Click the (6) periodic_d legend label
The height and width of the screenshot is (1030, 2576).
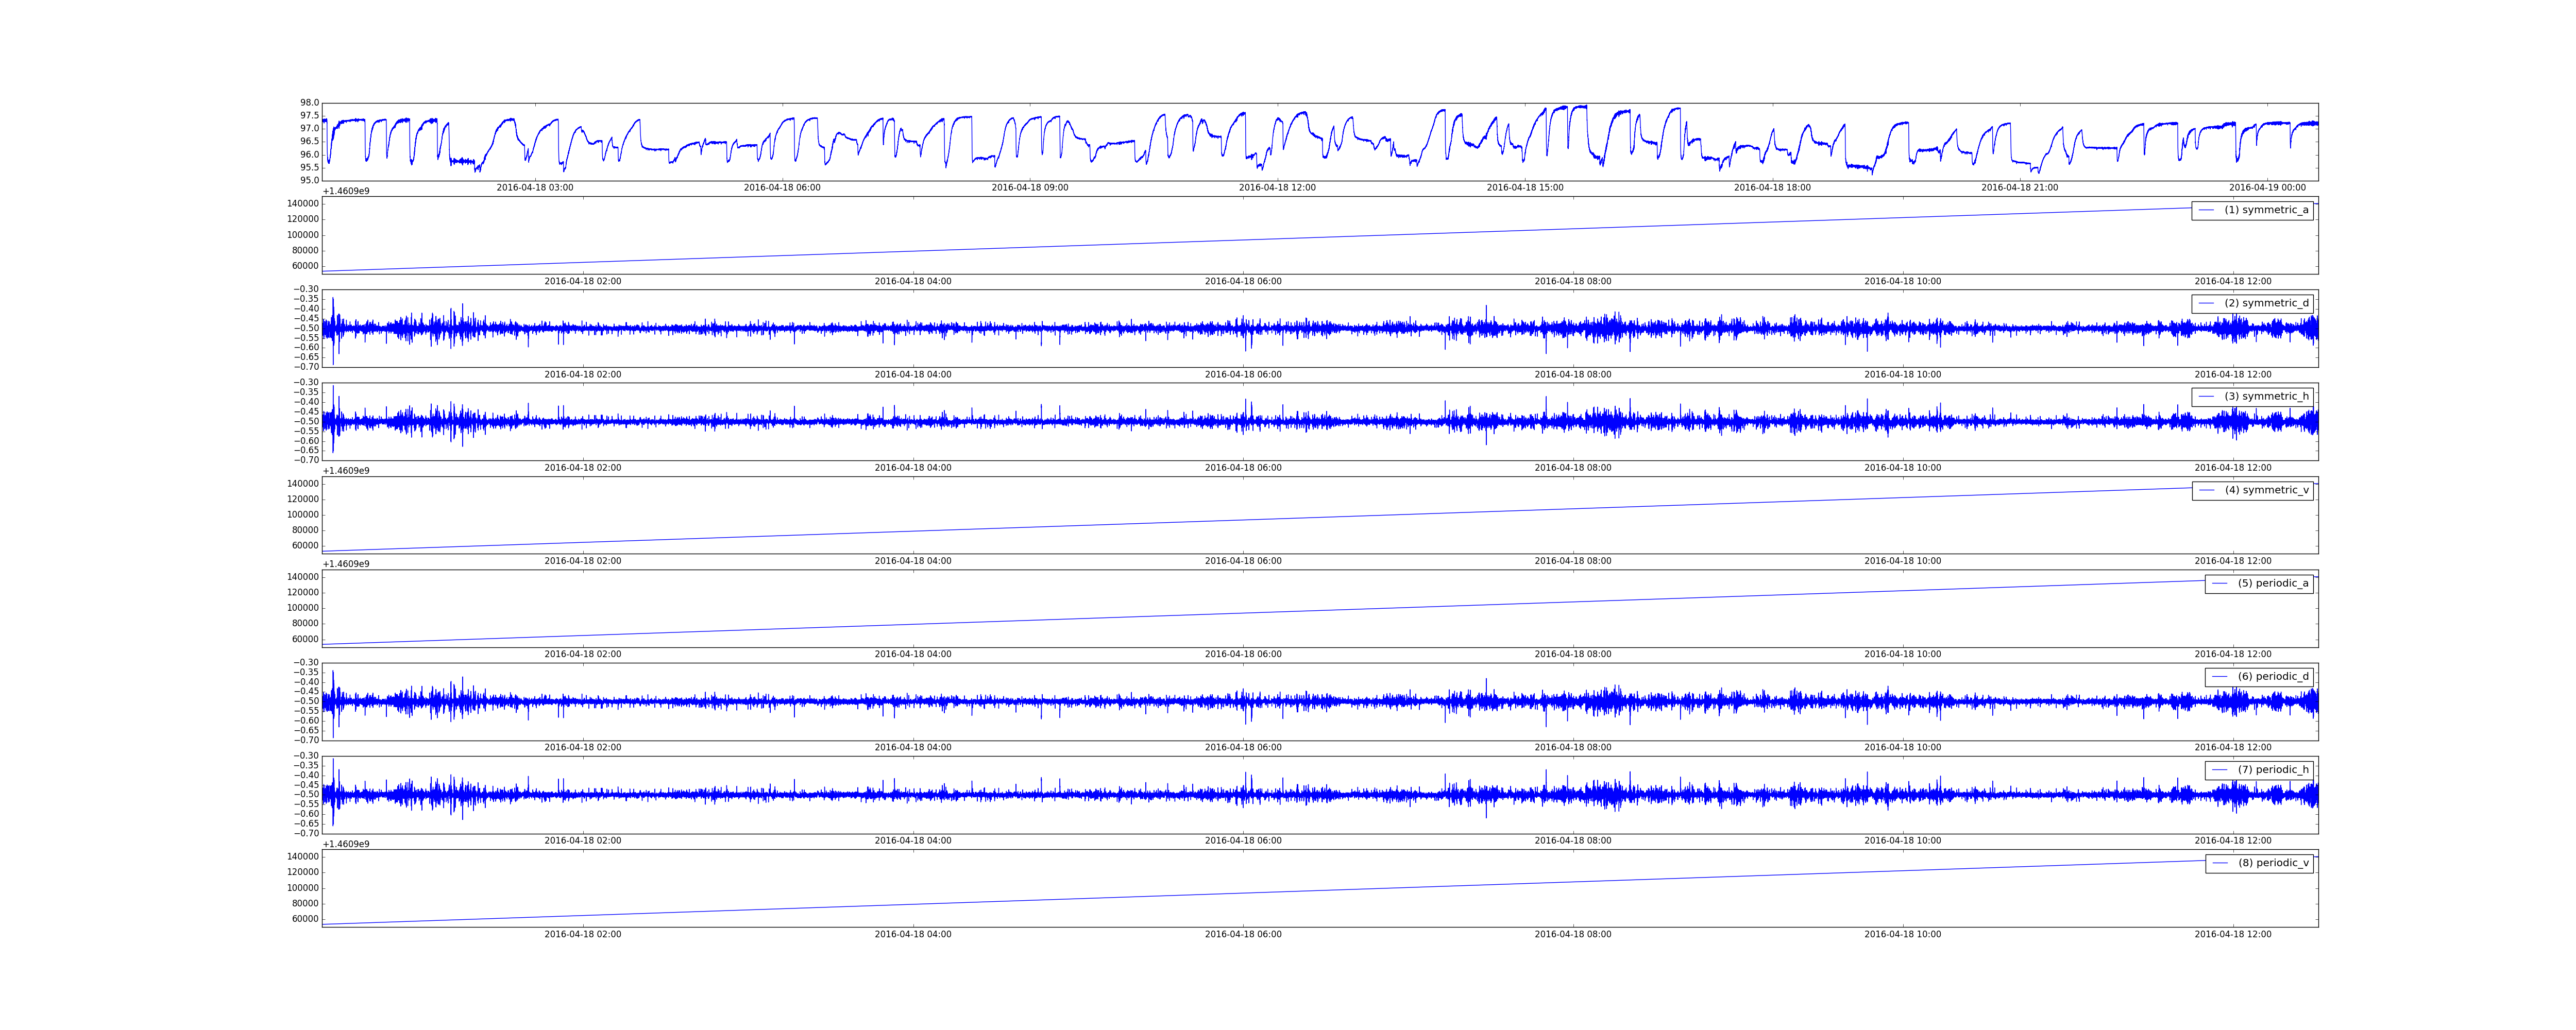pos(2273,677)
